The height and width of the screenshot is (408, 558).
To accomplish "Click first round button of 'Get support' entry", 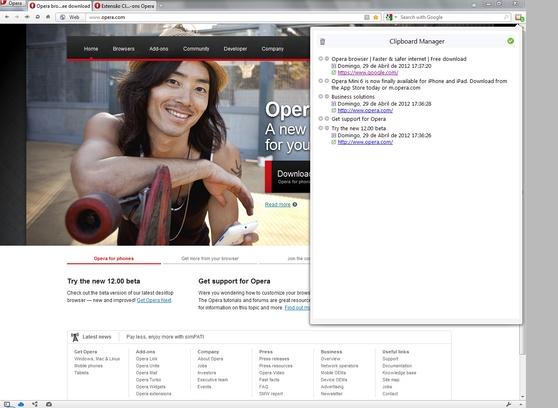I will [x=321, y=119].
